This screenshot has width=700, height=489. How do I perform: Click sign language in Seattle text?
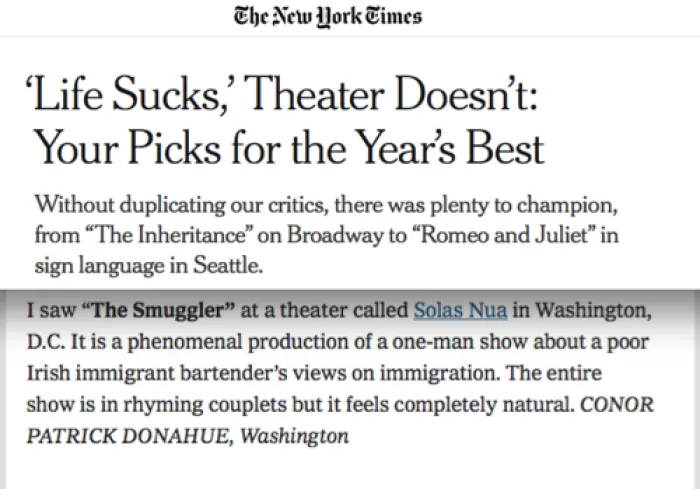pos(149,266)
